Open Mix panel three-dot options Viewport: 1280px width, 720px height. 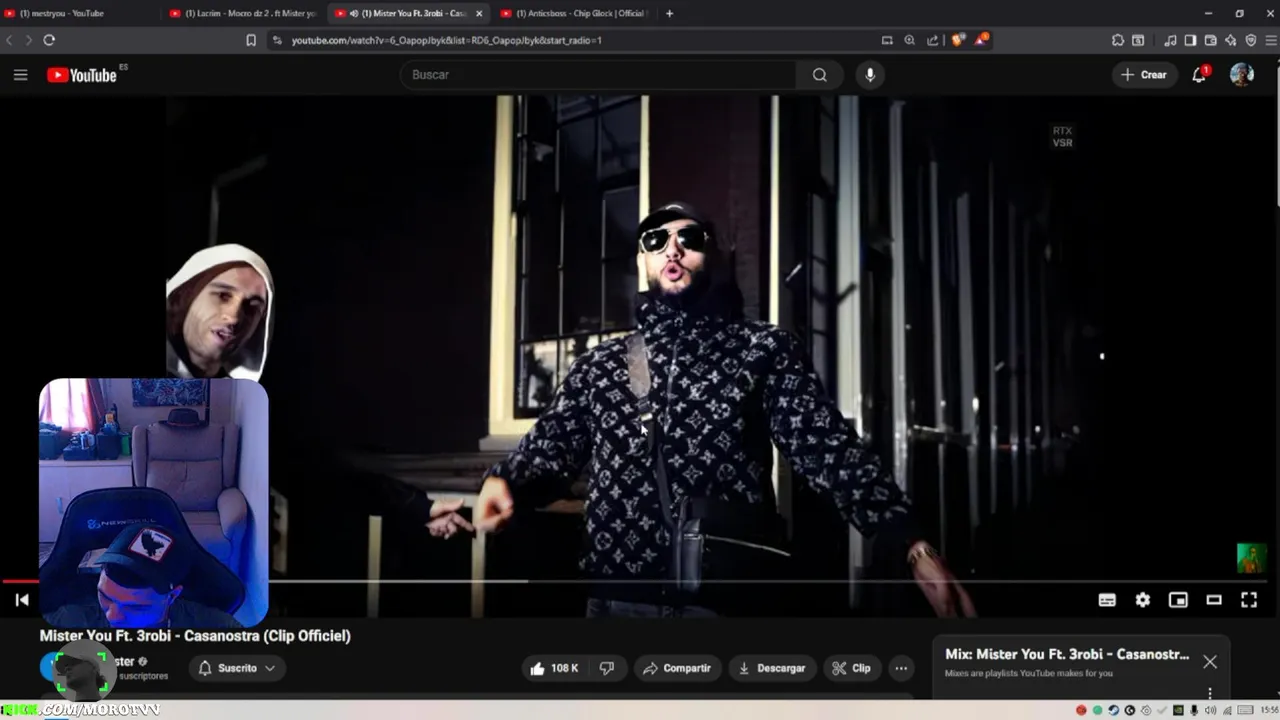coord(1210,693)
